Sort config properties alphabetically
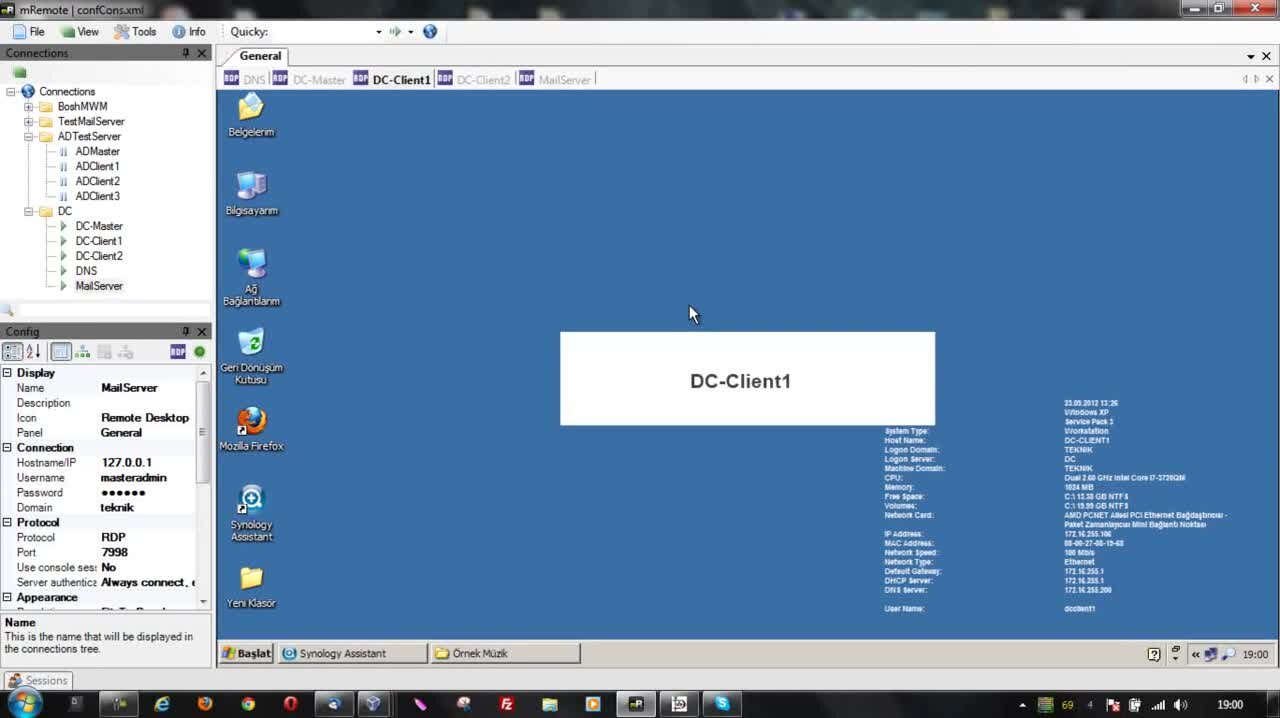Viewport: 1280px width, 718px height. (33, 352)
